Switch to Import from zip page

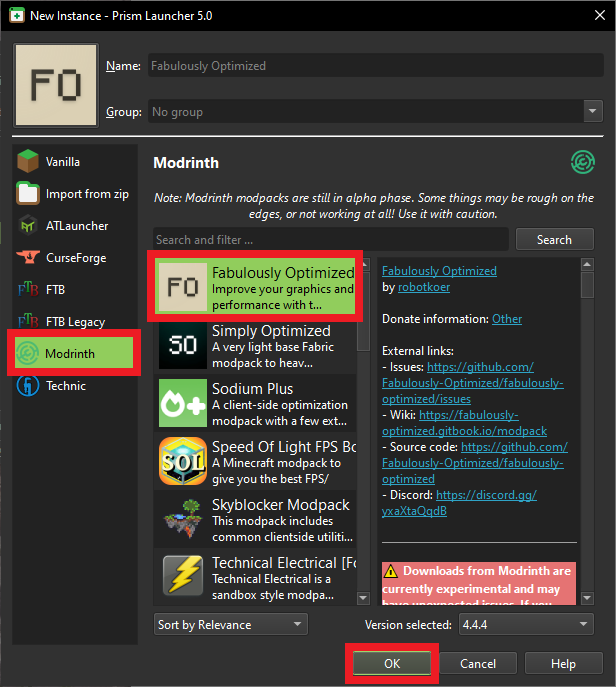coord(74,194)
